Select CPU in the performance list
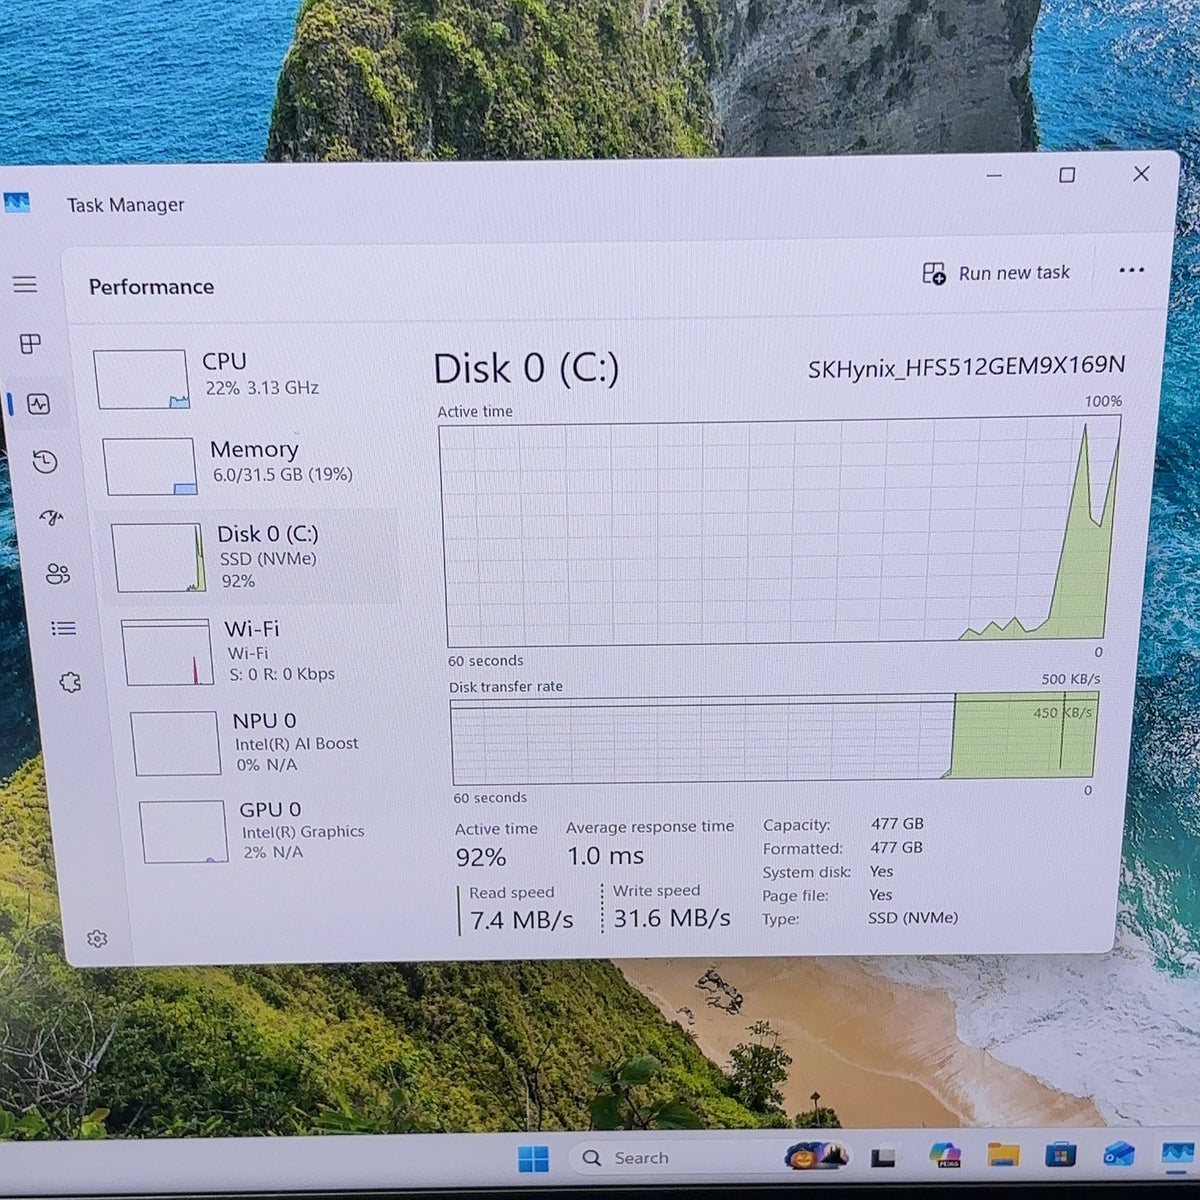1200x1200 pixels. coord(240,378)
